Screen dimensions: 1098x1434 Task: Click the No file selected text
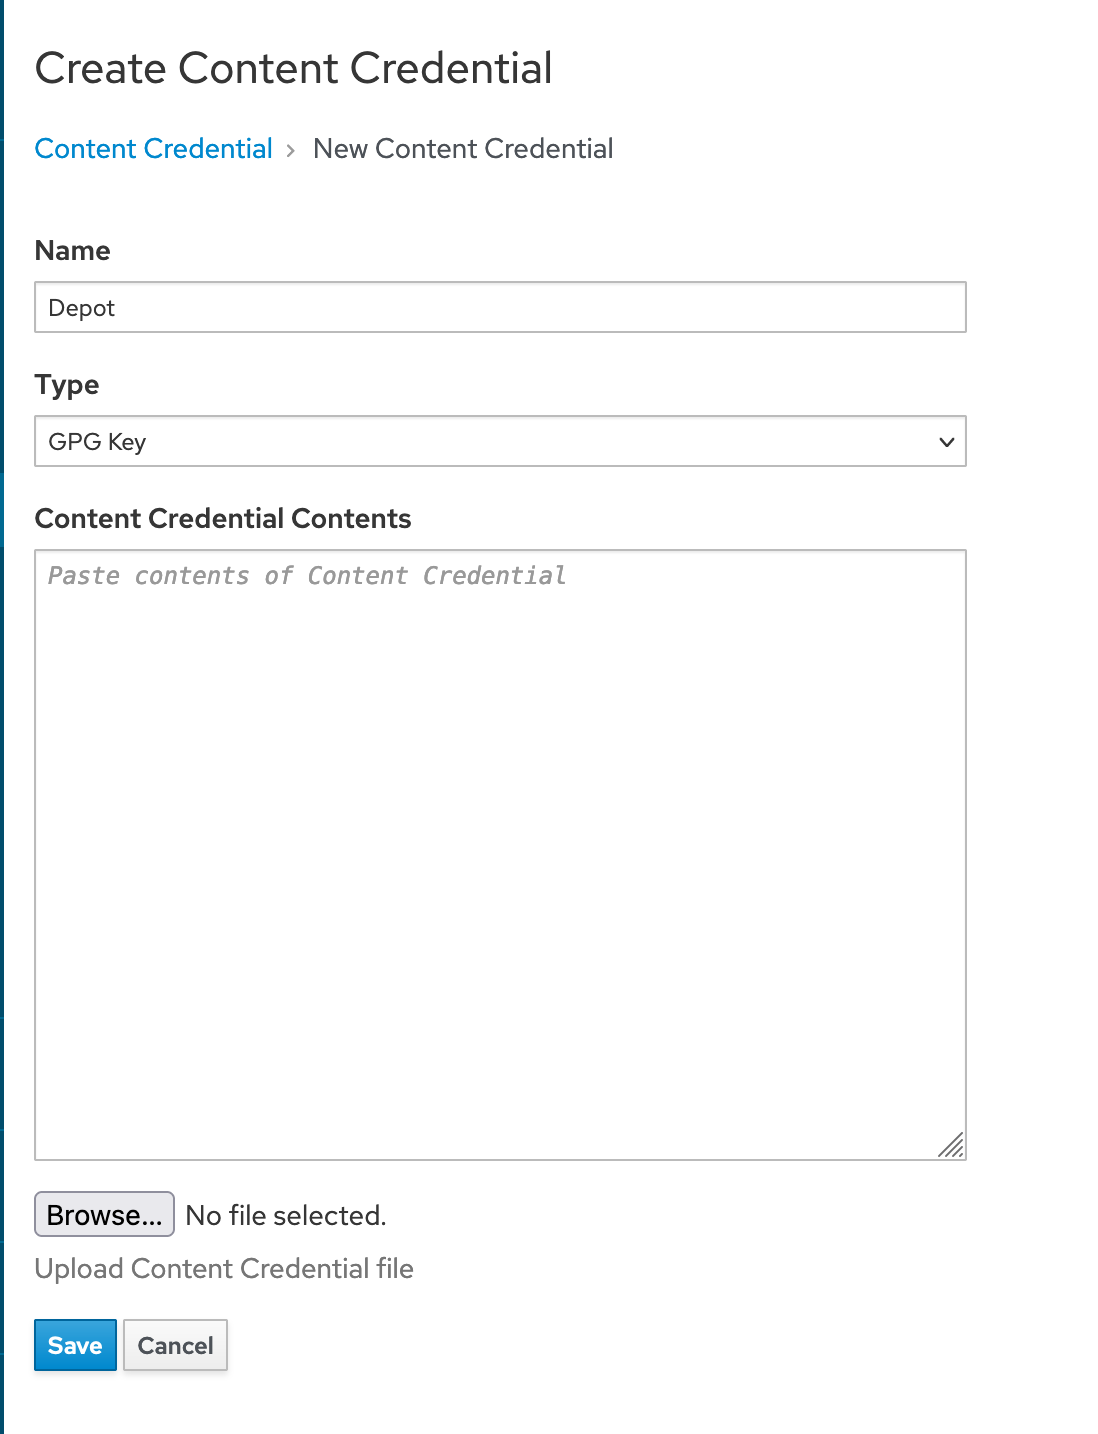tap(286, 1215)
